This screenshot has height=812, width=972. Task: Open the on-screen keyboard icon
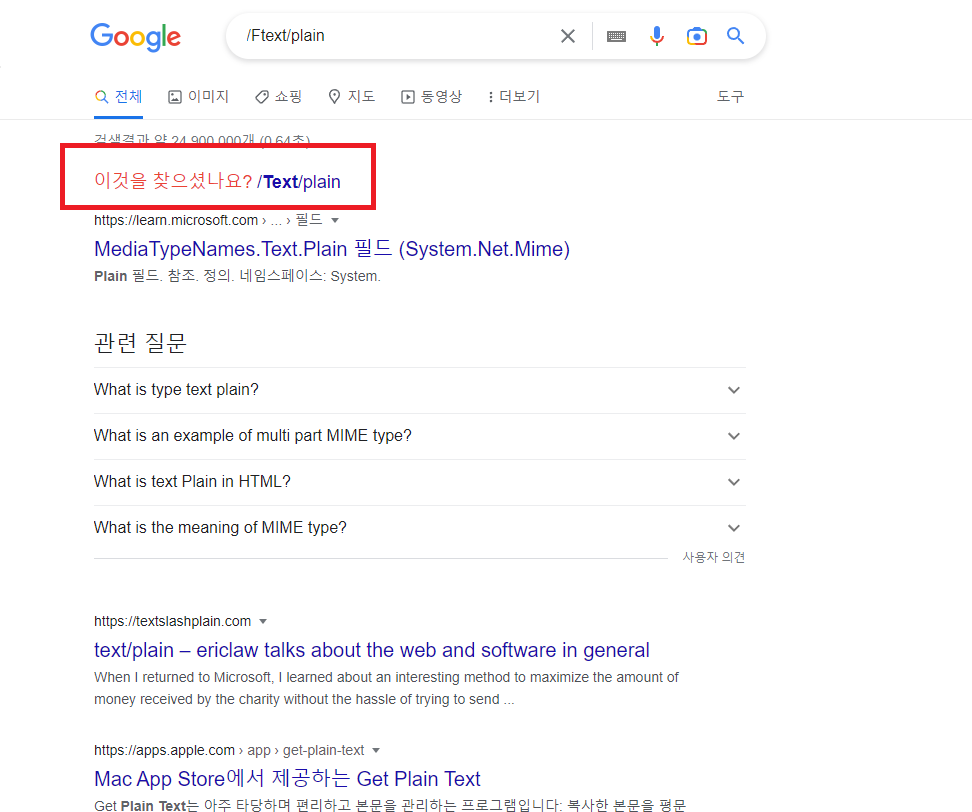(616, 36)
